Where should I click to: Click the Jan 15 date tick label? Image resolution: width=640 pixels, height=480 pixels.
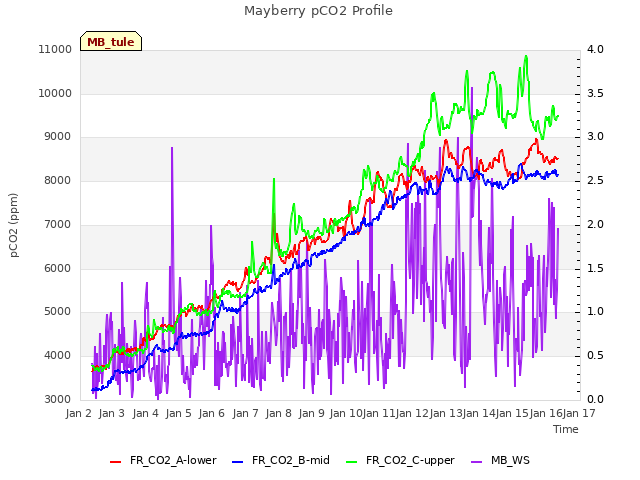coord(512,413)
